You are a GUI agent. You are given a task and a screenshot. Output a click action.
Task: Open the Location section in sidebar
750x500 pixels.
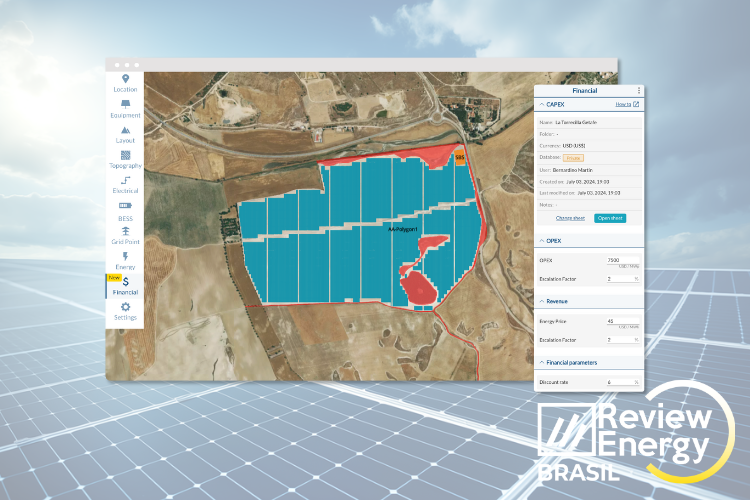125,83
